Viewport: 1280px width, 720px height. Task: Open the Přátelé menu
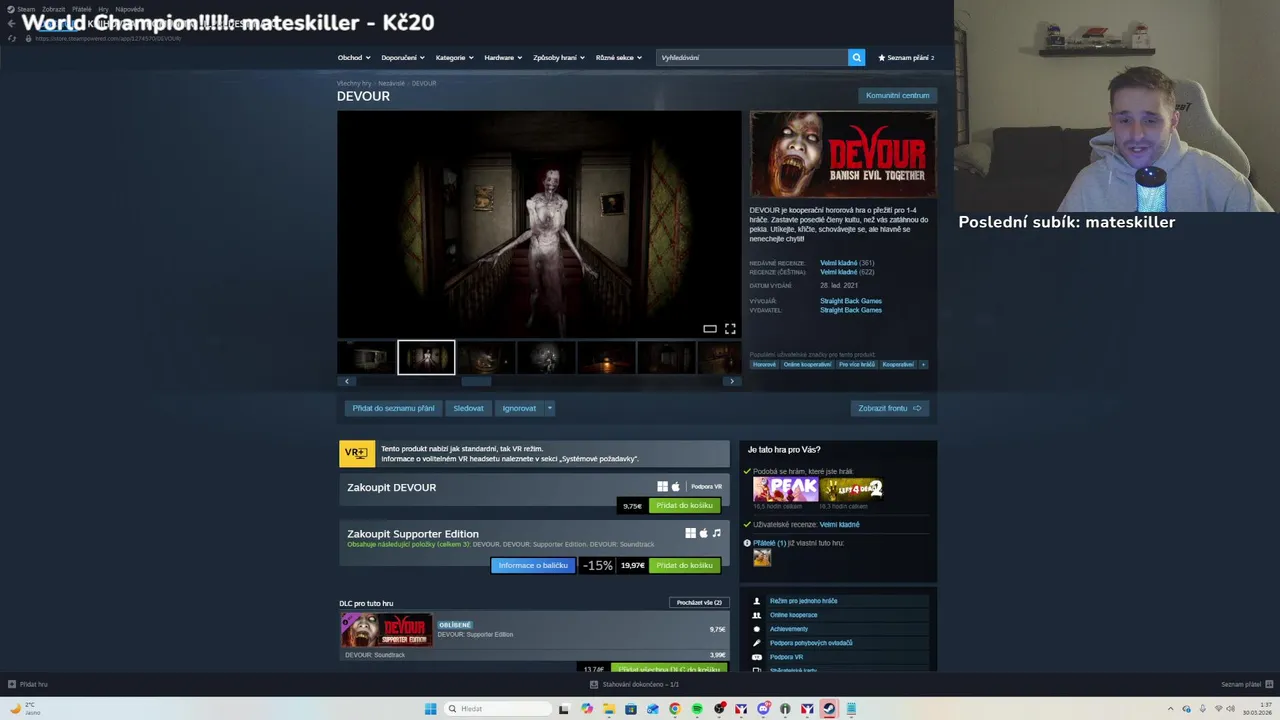tap(82, 9)
